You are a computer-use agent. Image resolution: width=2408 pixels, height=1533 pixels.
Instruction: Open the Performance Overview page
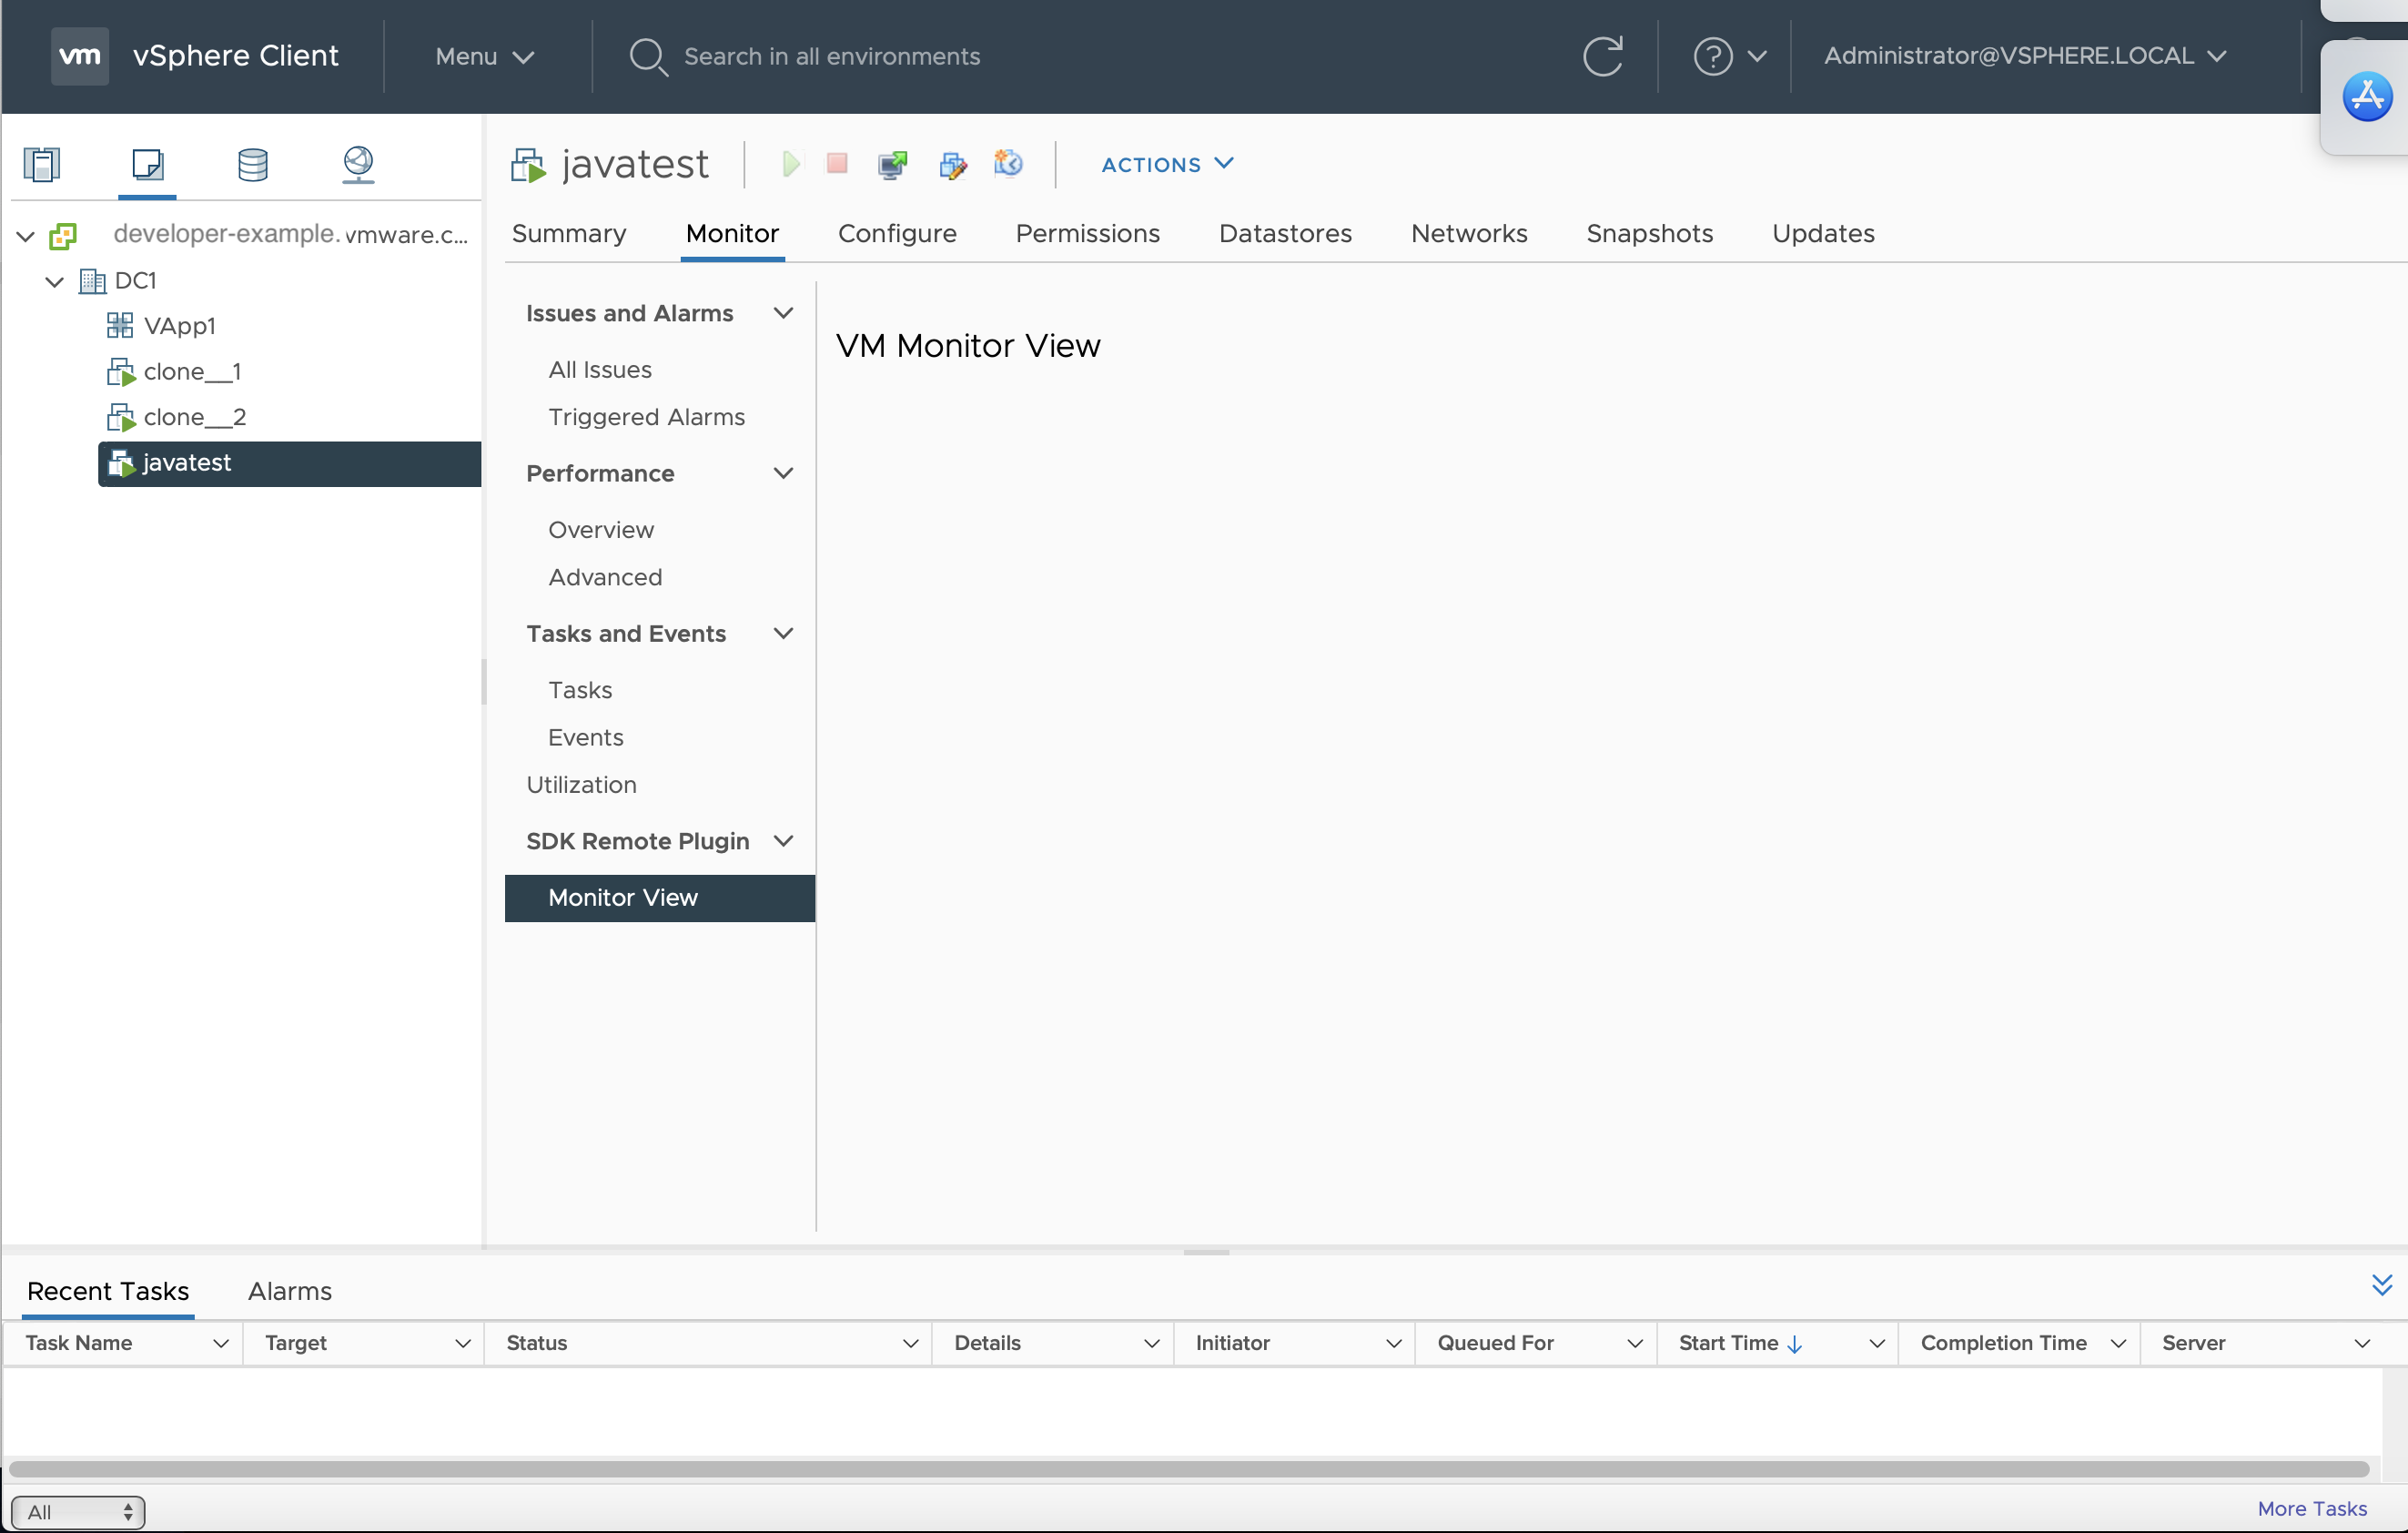coord(601,530)
